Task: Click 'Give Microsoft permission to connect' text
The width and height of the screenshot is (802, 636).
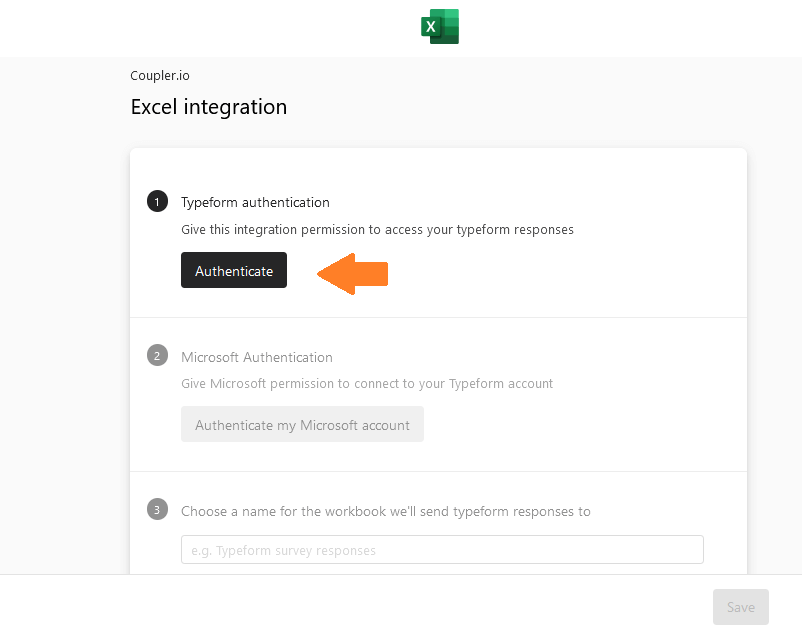Action: click(367, 384)
